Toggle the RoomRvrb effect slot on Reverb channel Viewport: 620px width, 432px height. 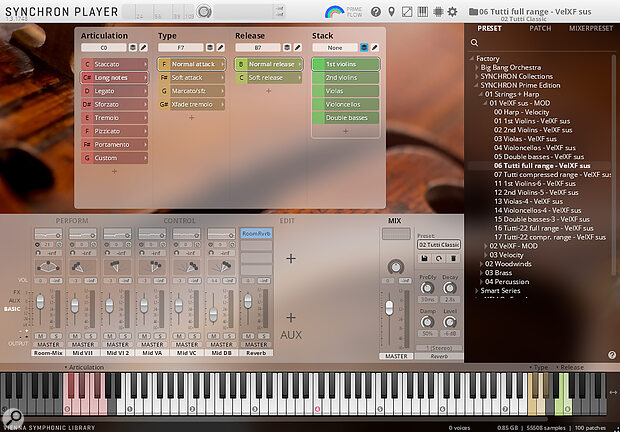pyautogui.click(x=256, y=234)
